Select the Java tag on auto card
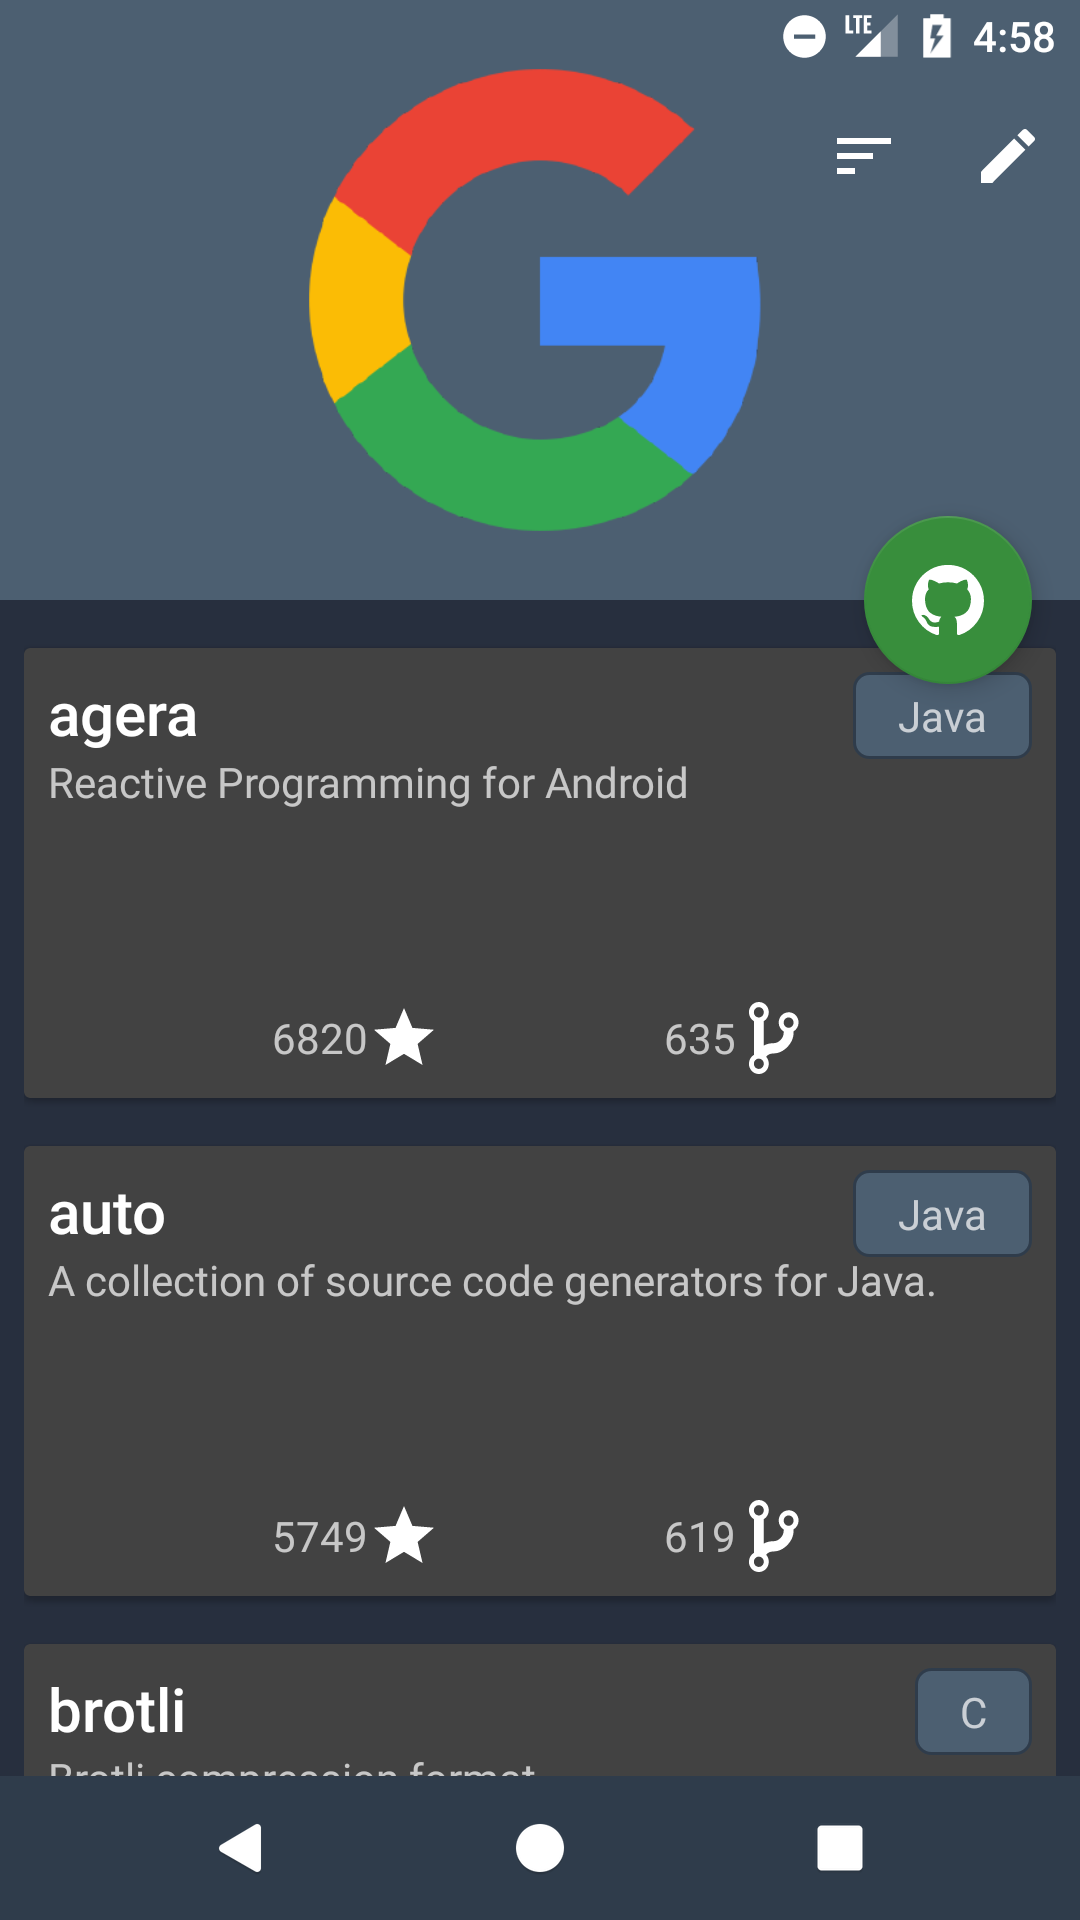The height and width of the screenshot is (1920, 1080). coord(942,1214)
